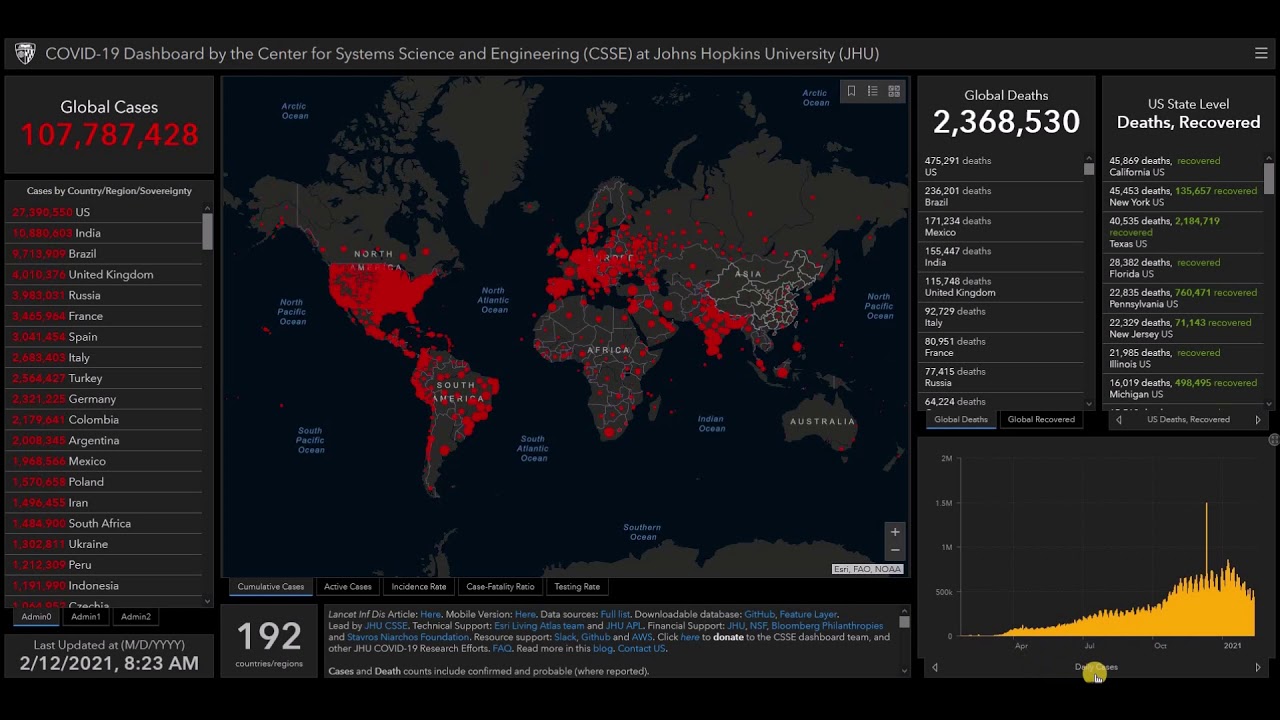The height and width of the screenshot is (720, 1280).
Task: Go to next chart using right arrow
Action: (1258, 667)
